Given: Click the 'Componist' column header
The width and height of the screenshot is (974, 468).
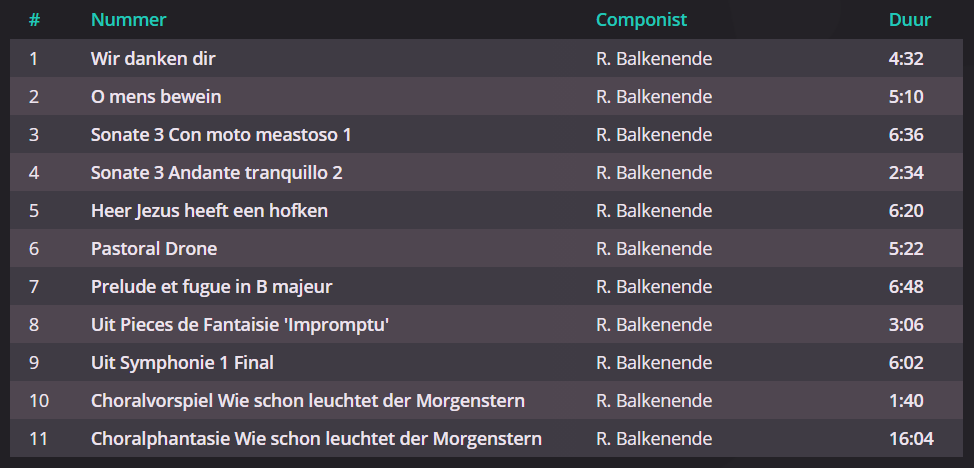Looking at the screenshot, I should coord(642,20).
